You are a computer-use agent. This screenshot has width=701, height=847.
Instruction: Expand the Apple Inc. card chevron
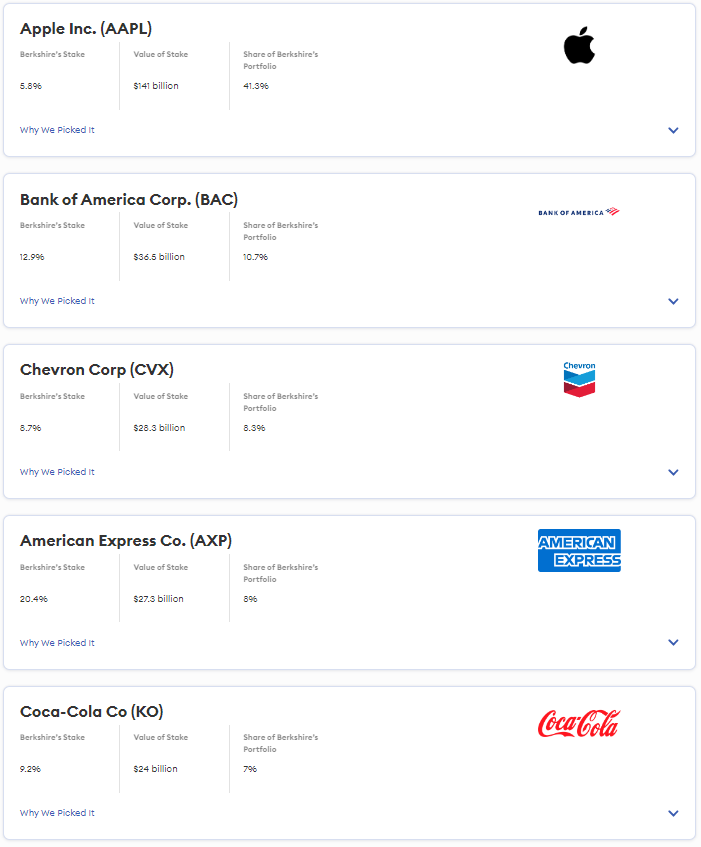click(x=673, y=130)
